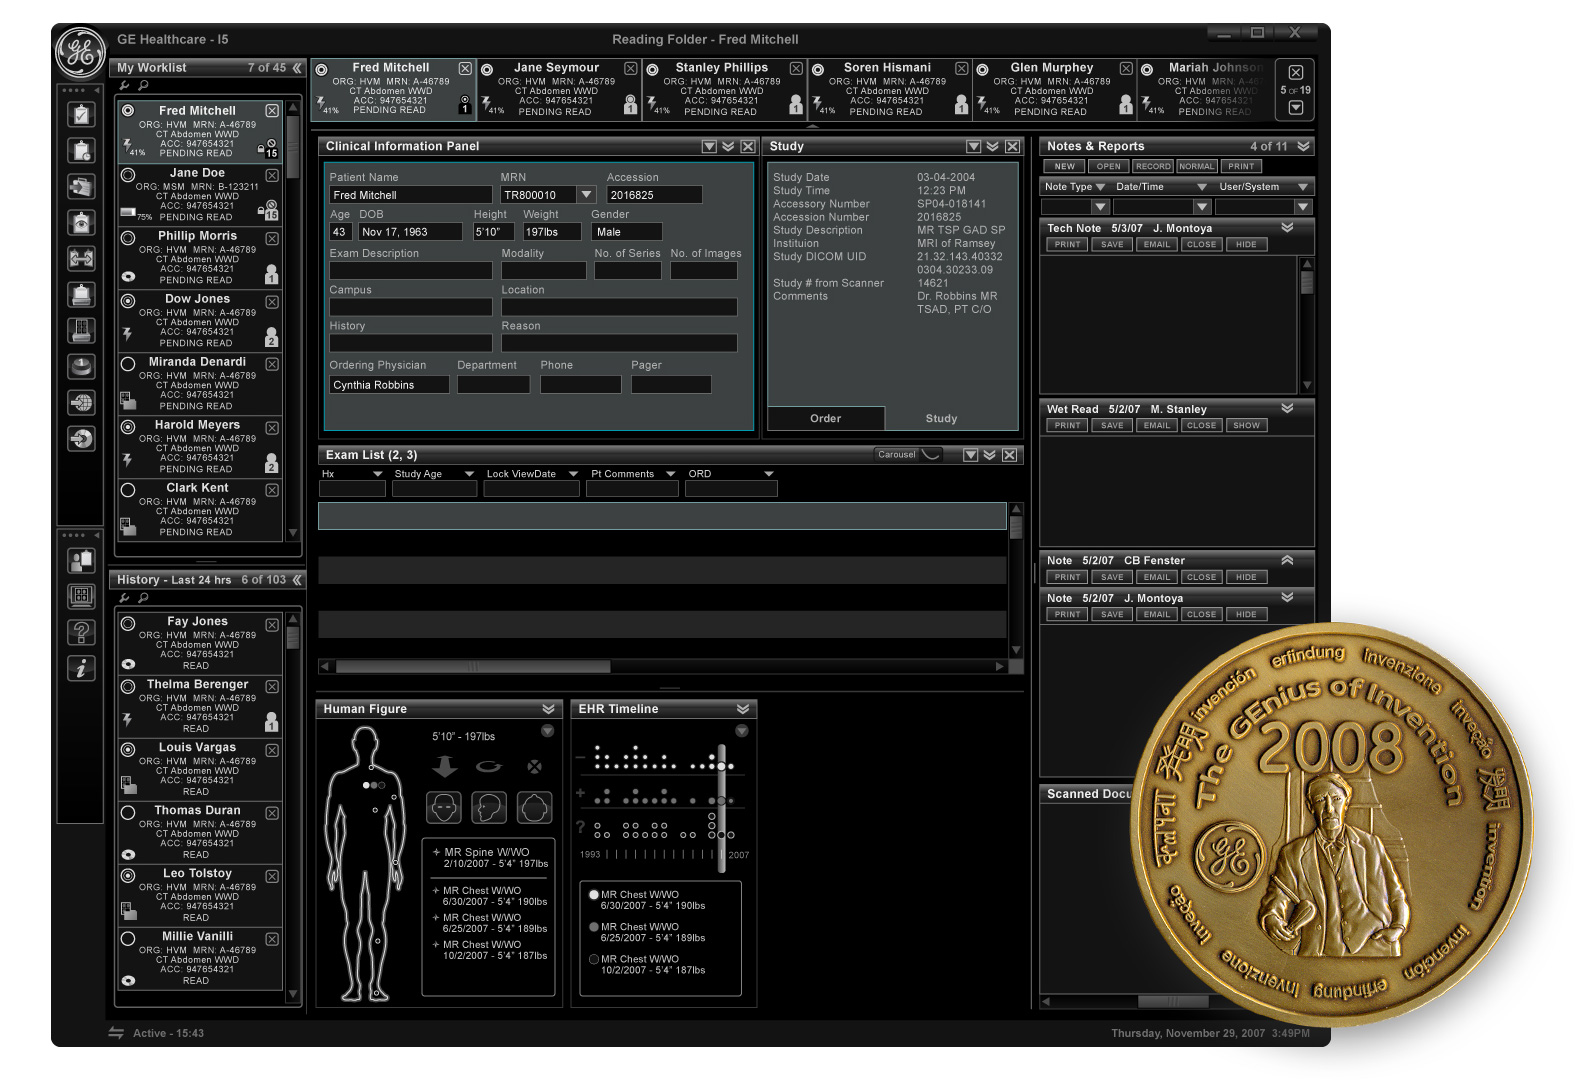
Task: Select Phillip Morris worklist radio button
Action: pyautogui.click(x=128, y=238)
